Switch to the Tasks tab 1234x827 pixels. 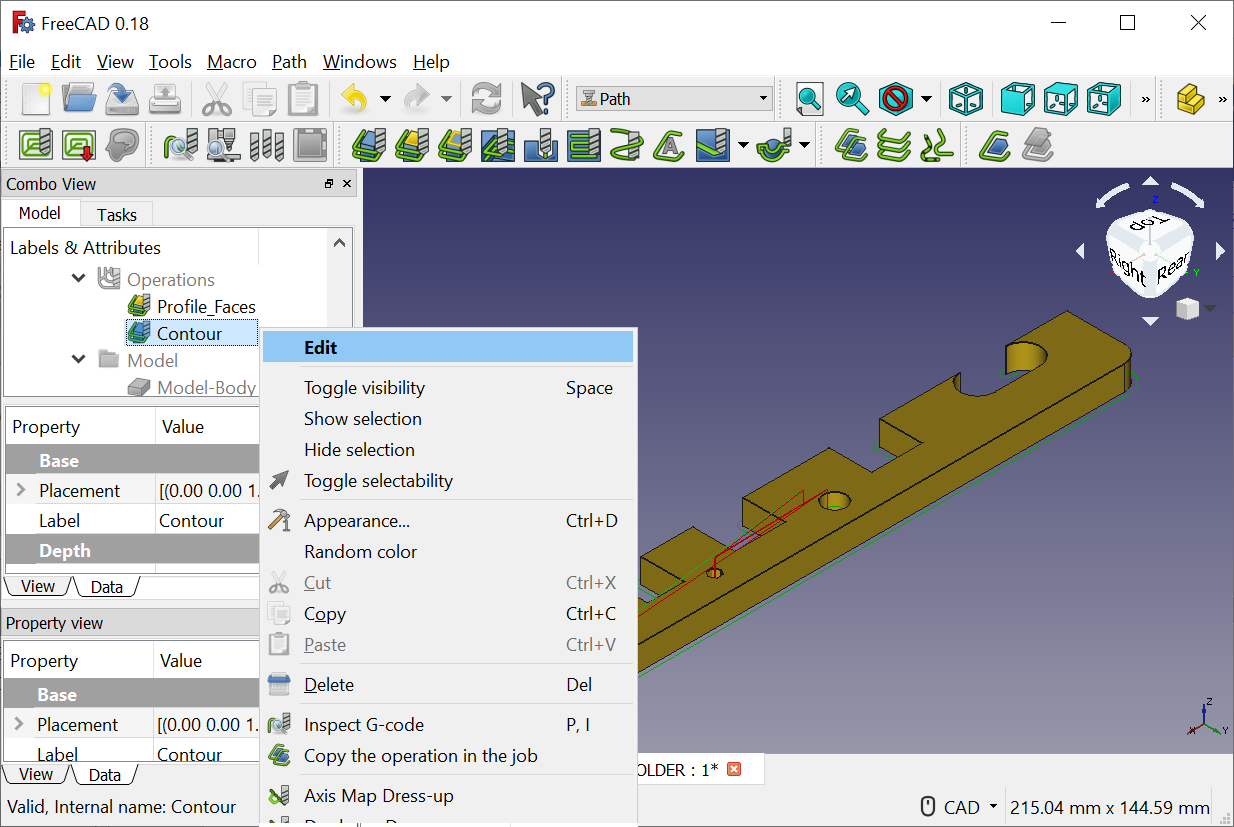[117, 214]
